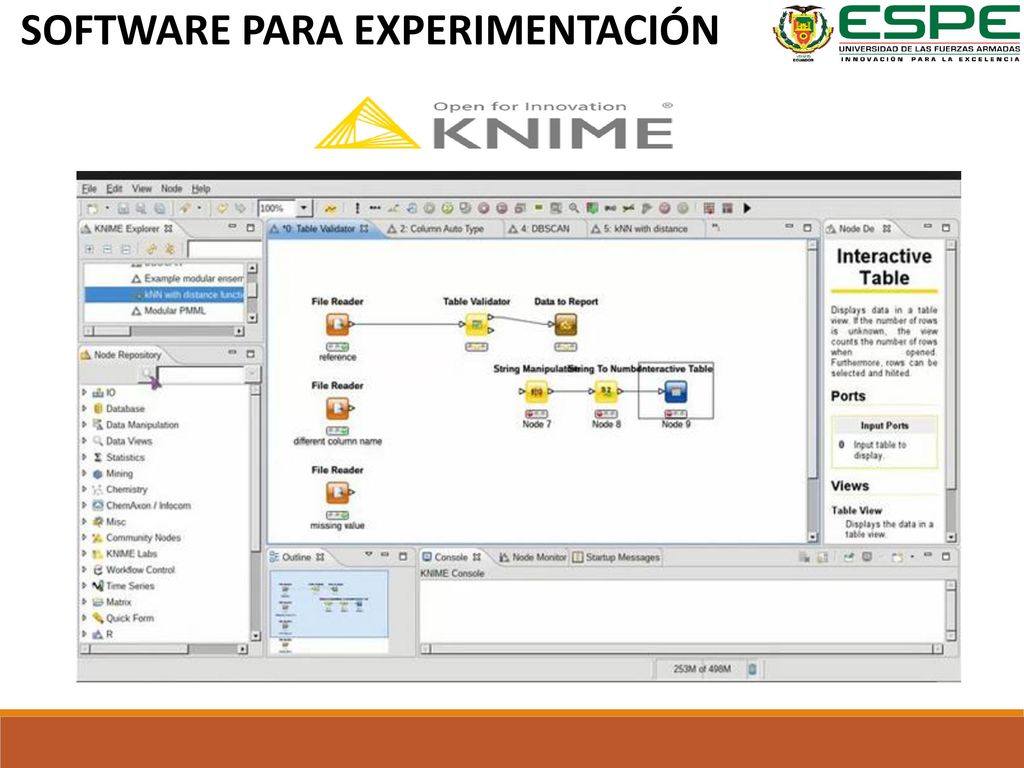Expand the Statistics category
This screenshot has width=1024, height=768.
click(84, 457)
